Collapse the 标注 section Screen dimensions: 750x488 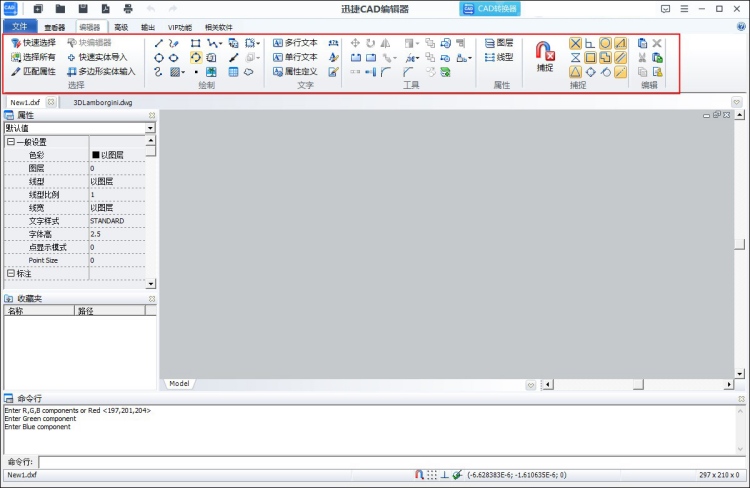pyautogui.click(x=11, y=273)
